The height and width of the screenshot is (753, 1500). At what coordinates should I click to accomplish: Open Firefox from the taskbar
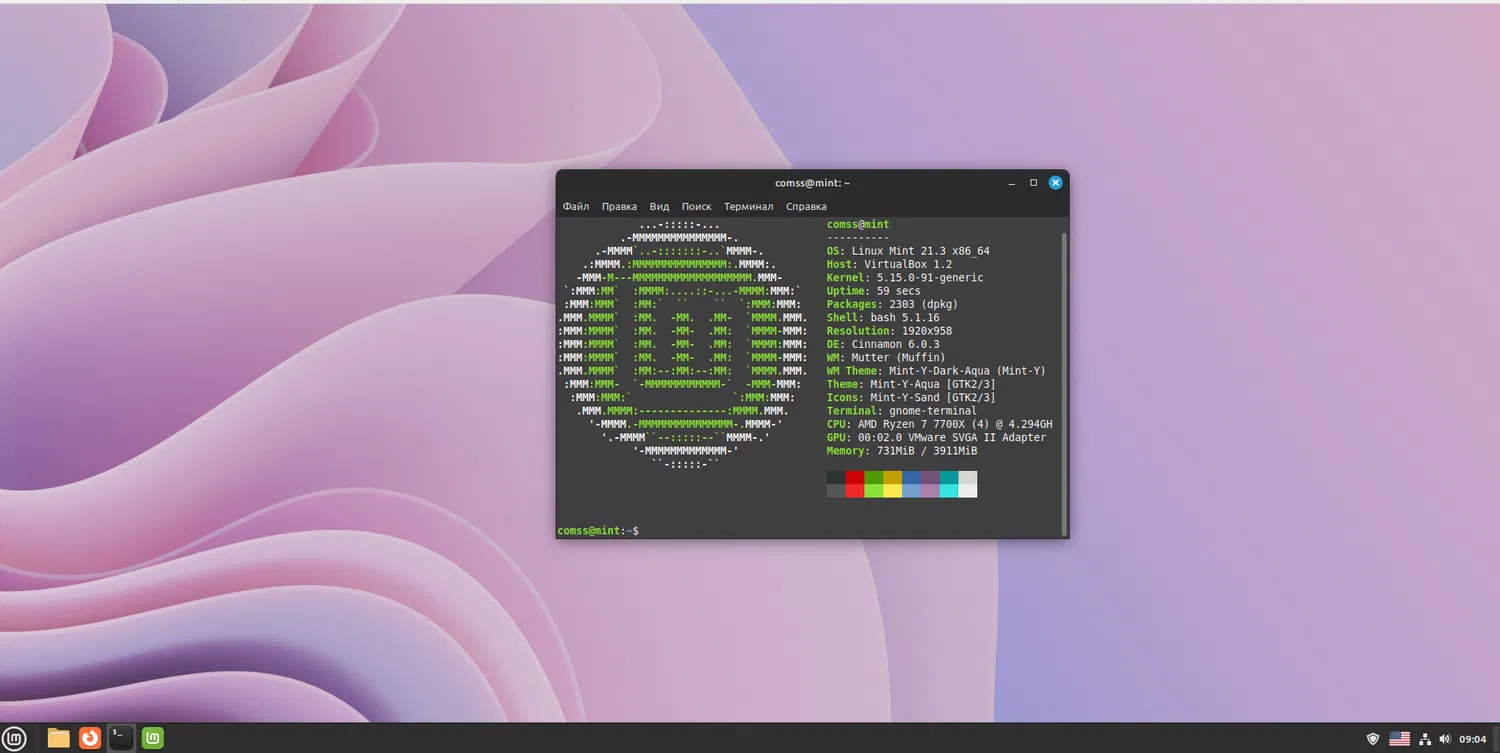(x=90, y=739)
